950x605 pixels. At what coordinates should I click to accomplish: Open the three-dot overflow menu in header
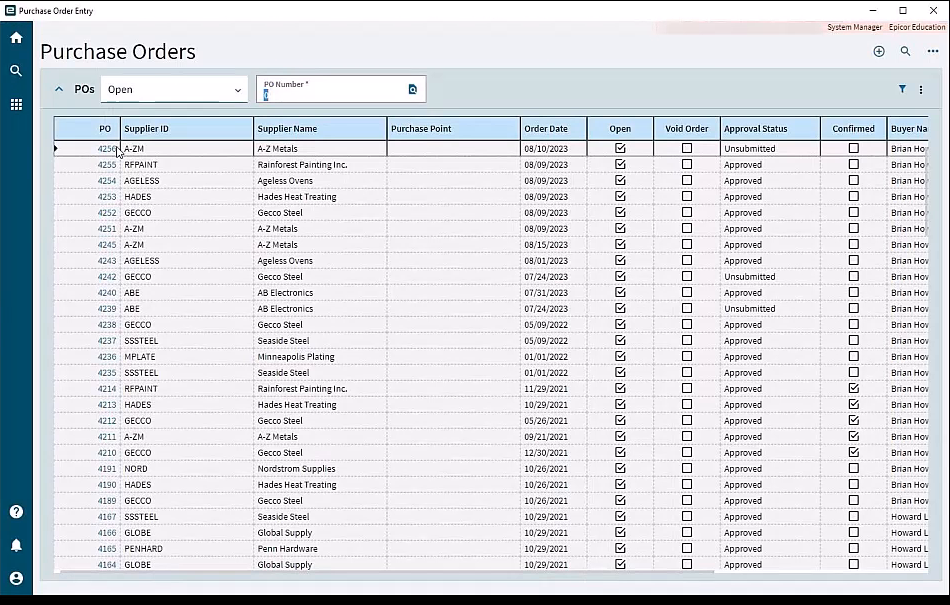coord(933,51)
